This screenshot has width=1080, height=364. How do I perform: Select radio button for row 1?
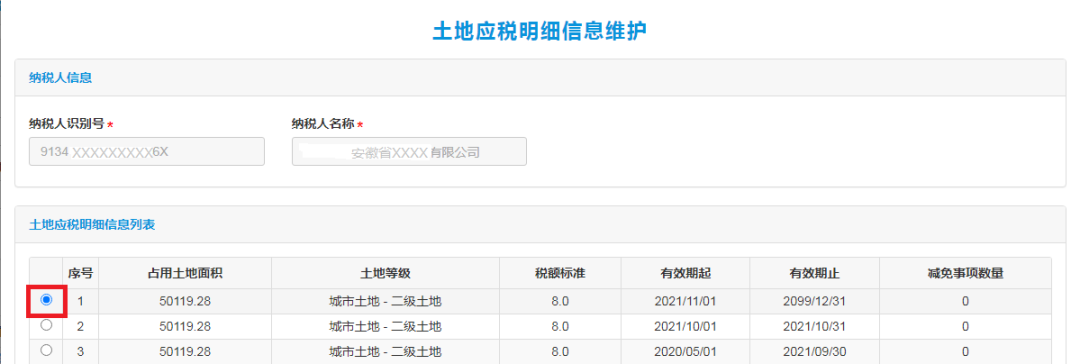[46, 300]
